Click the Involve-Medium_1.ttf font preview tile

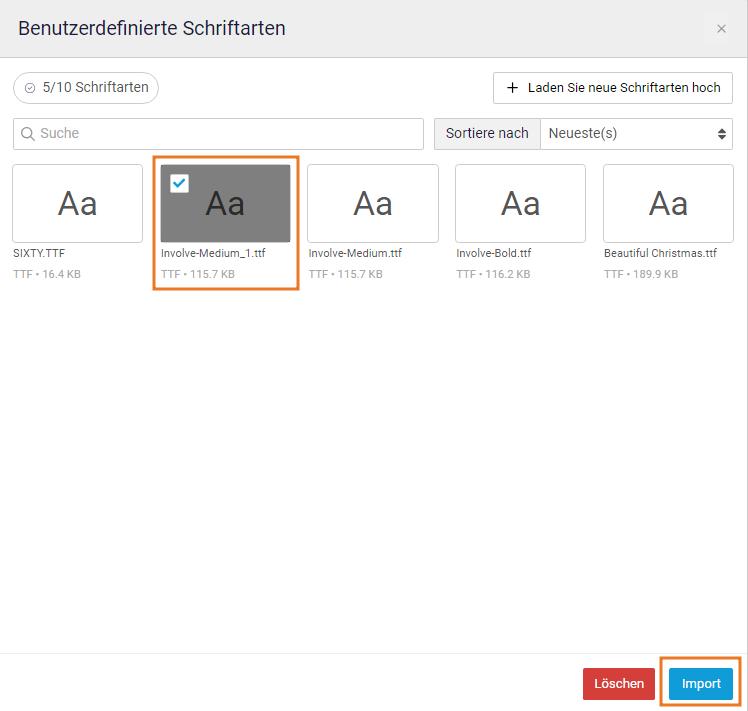tap(225, 203)
